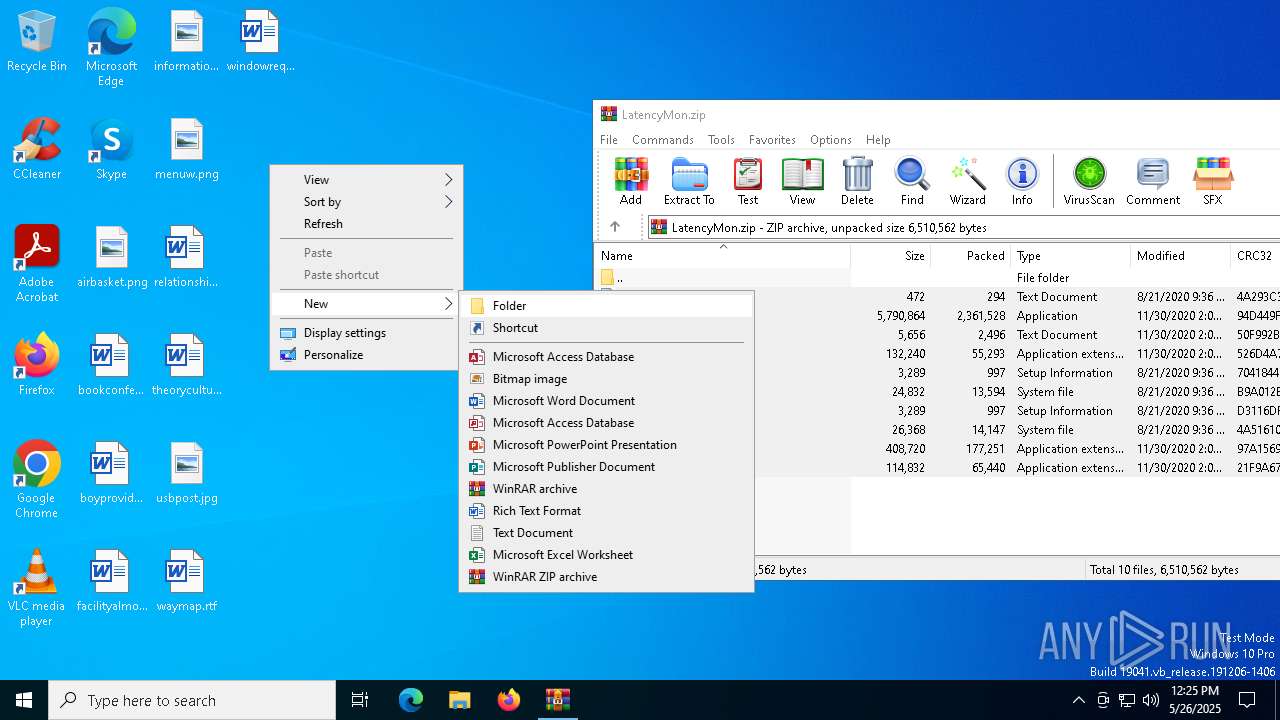
Task: Open the Find magnifier tool
Action: [x=912, y=181]
